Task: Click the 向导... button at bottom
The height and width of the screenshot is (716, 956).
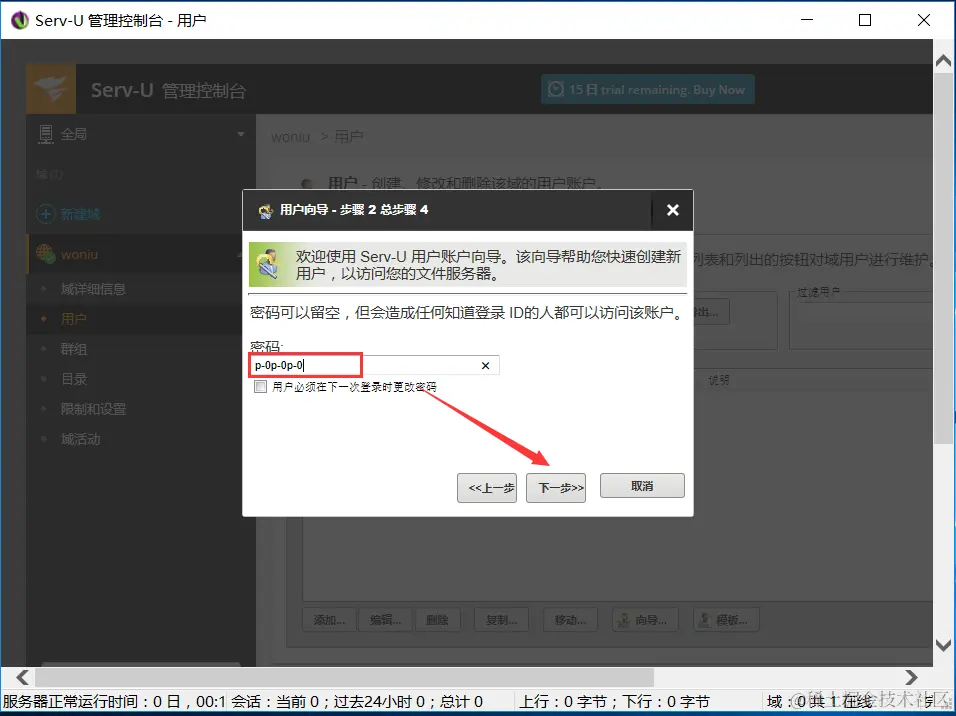Action: click(x=643, y=620)
